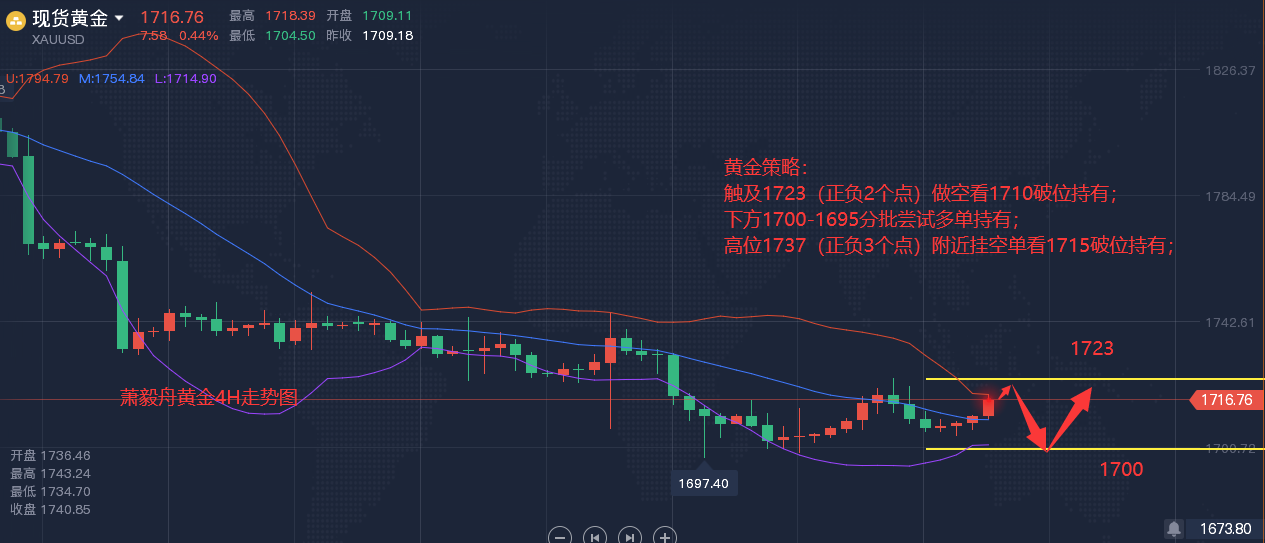Click the 1784.49 price axis label
Screen dimensions: 1265x543
click(x=1230, y=196)
